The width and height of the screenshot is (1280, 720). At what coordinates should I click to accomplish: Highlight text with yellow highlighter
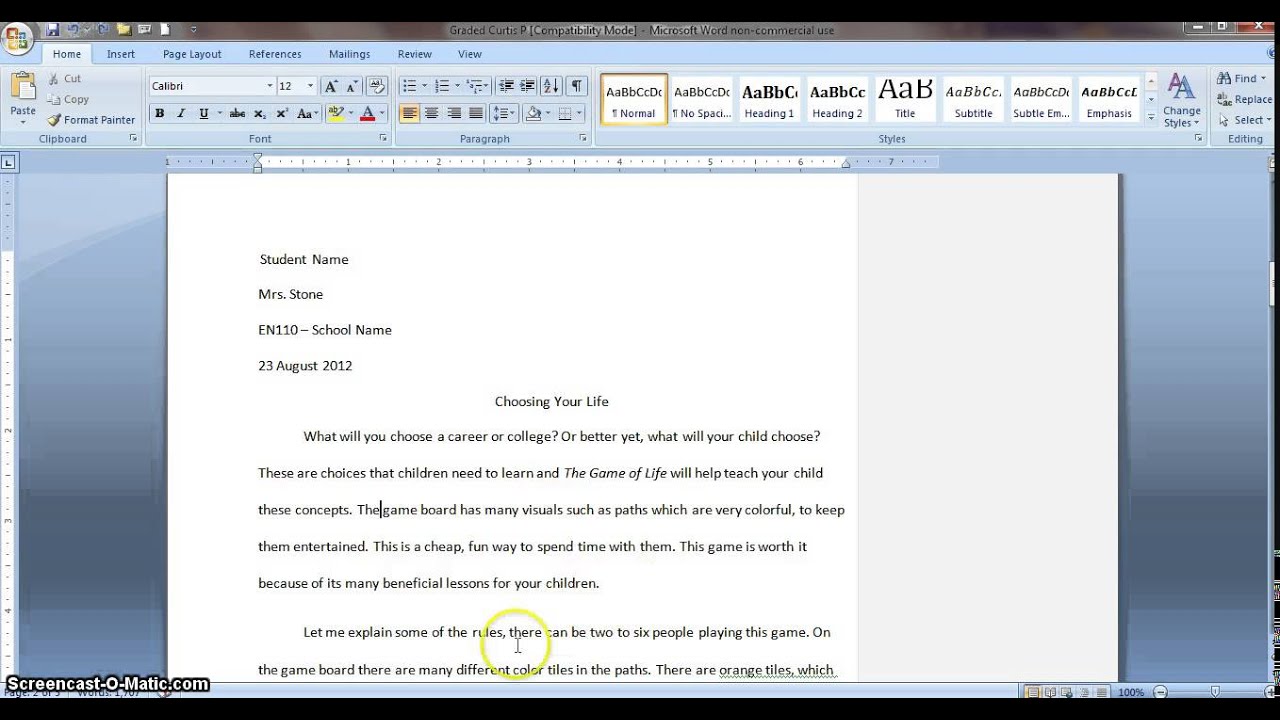point(336,114)
